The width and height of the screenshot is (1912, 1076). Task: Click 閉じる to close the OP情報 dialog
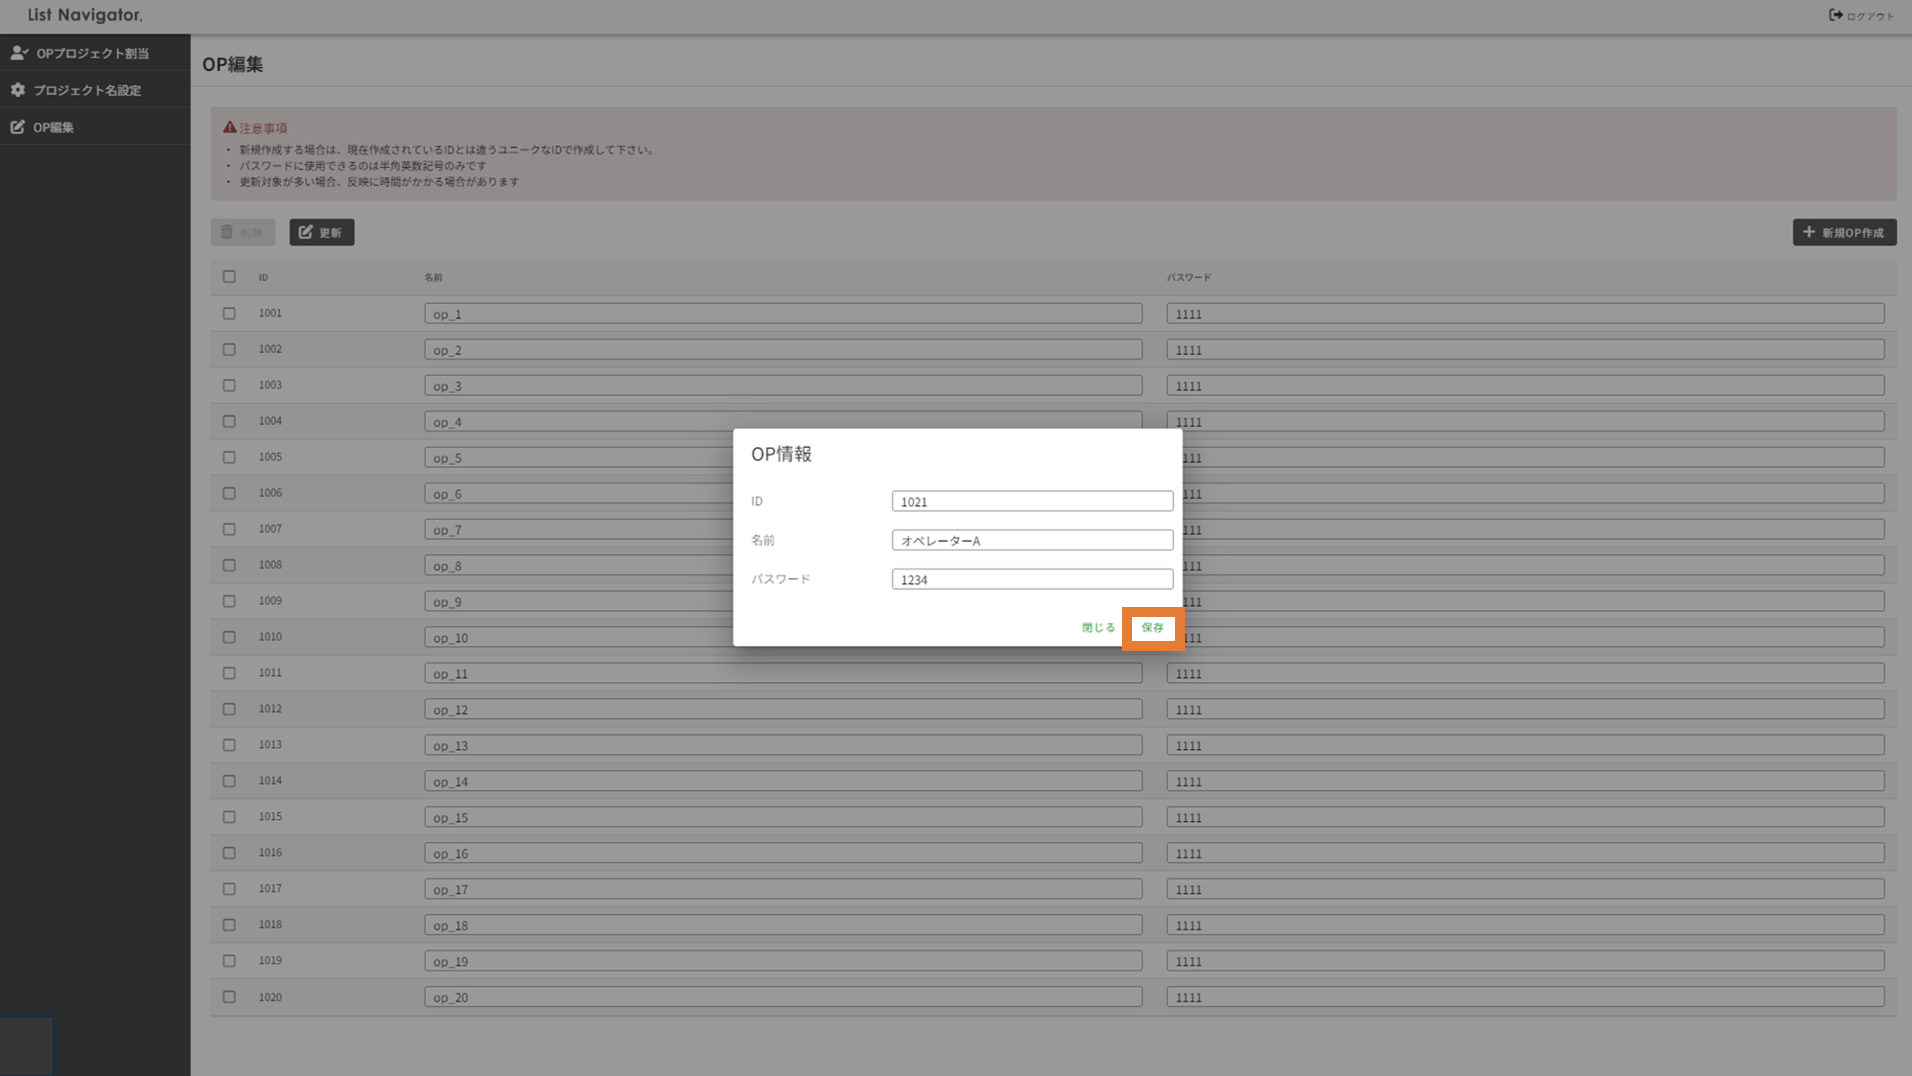click(1098, 628)
